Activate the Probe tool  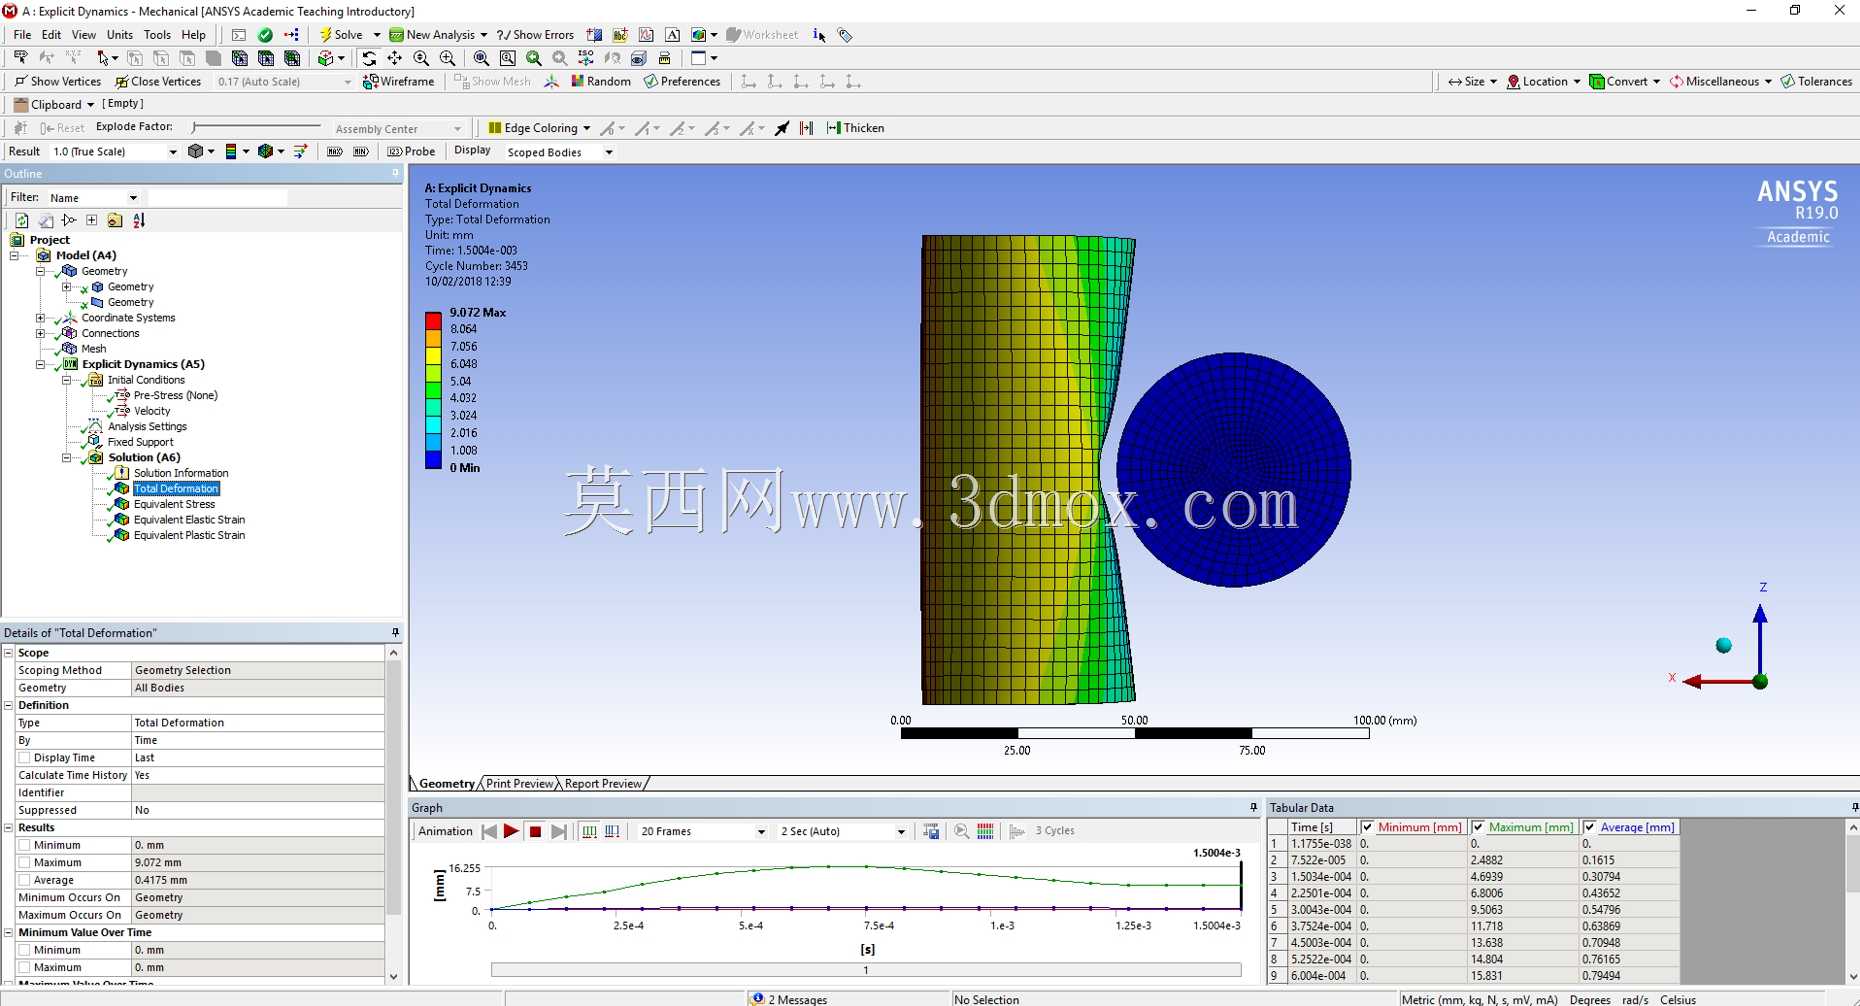pyautogui.click(x=411, y=152)
